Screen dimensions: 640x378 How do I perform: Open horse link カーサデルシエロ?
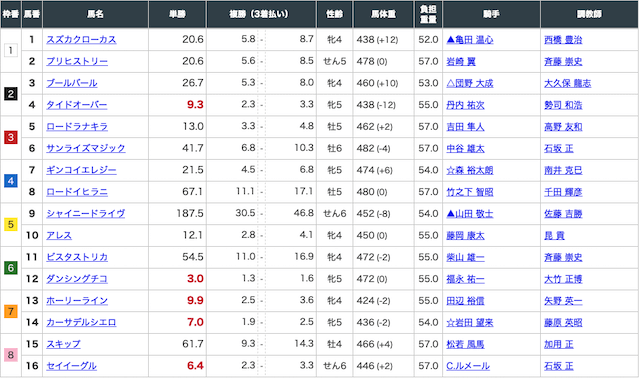[81, 322]
